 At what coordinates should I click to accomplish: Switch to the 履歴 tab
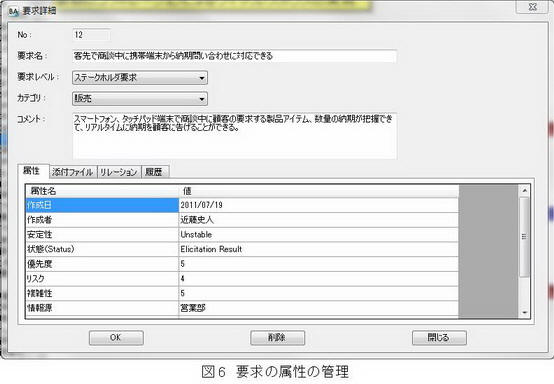154,172
